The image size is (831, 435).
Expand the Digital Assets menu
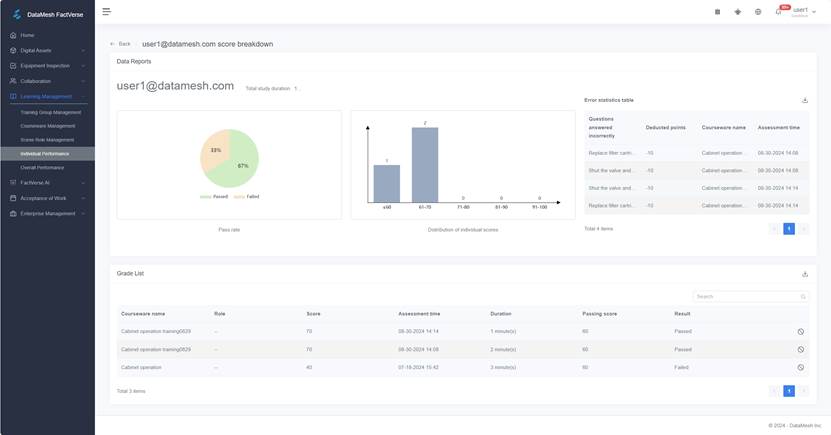tap(47, 50)
